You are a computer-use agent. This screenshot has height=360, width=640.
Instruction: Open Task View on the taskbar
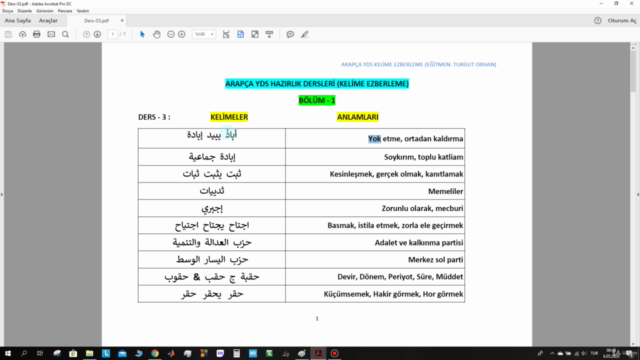pos(40,353)
